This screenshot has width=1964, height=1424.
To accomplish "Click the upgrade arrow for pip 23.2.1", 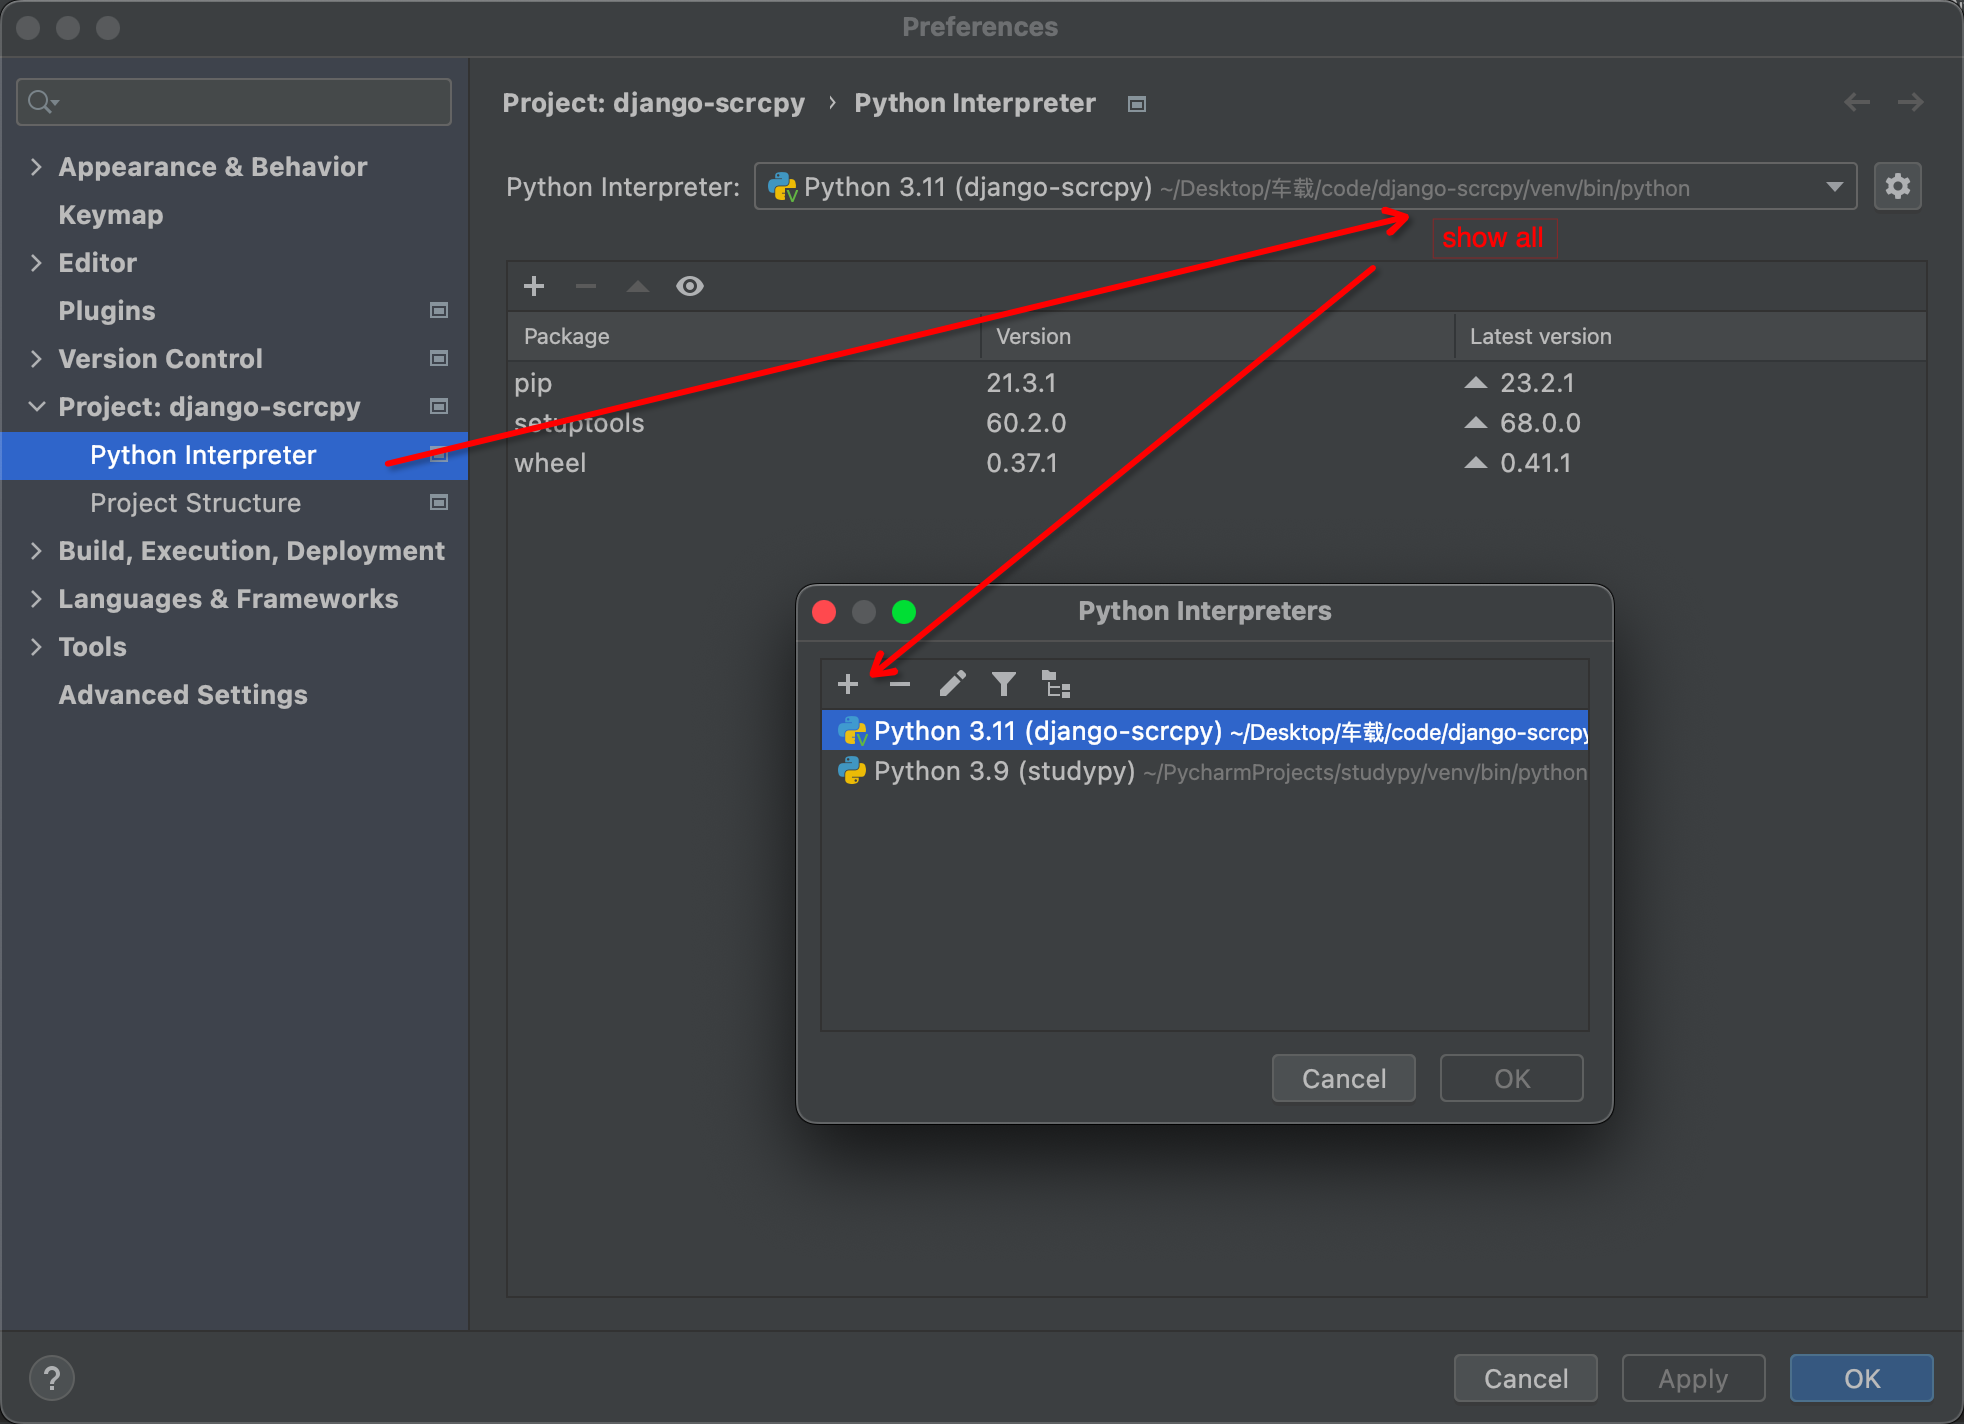I will click(x=1476, y=383).
